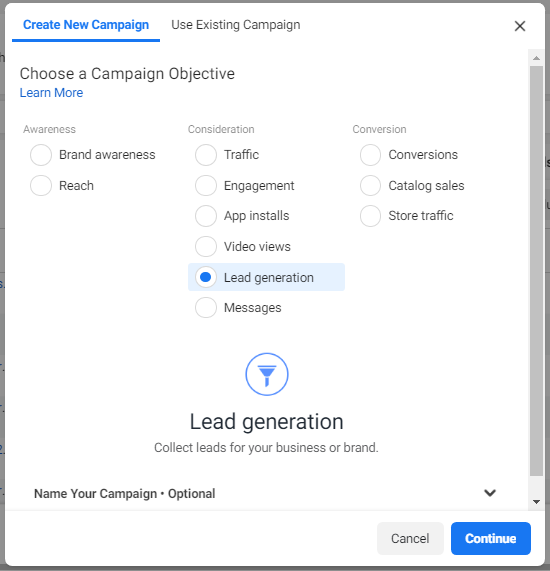Select the Video views option

(x=206, y=247)
